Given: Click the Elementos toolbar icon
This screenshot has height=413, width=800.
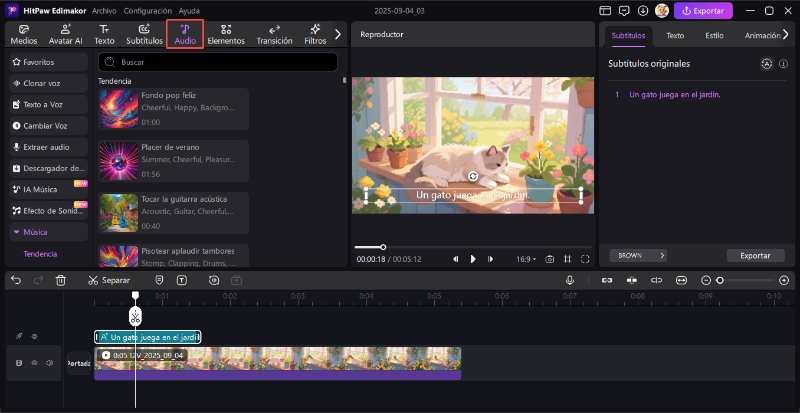Looking at the screenshot, I should tap(225, 35).
